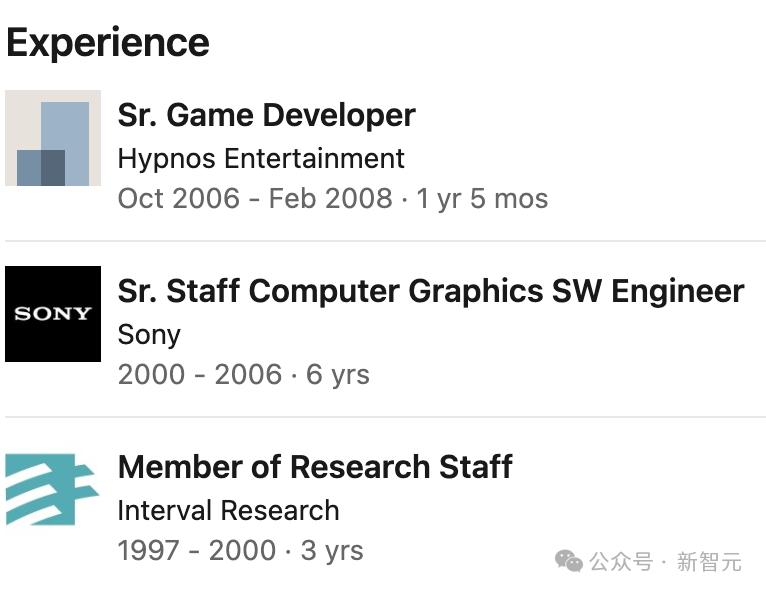Open the Member of Research Staff entry
The image size is (766, 592).
[x=315, y=467]
